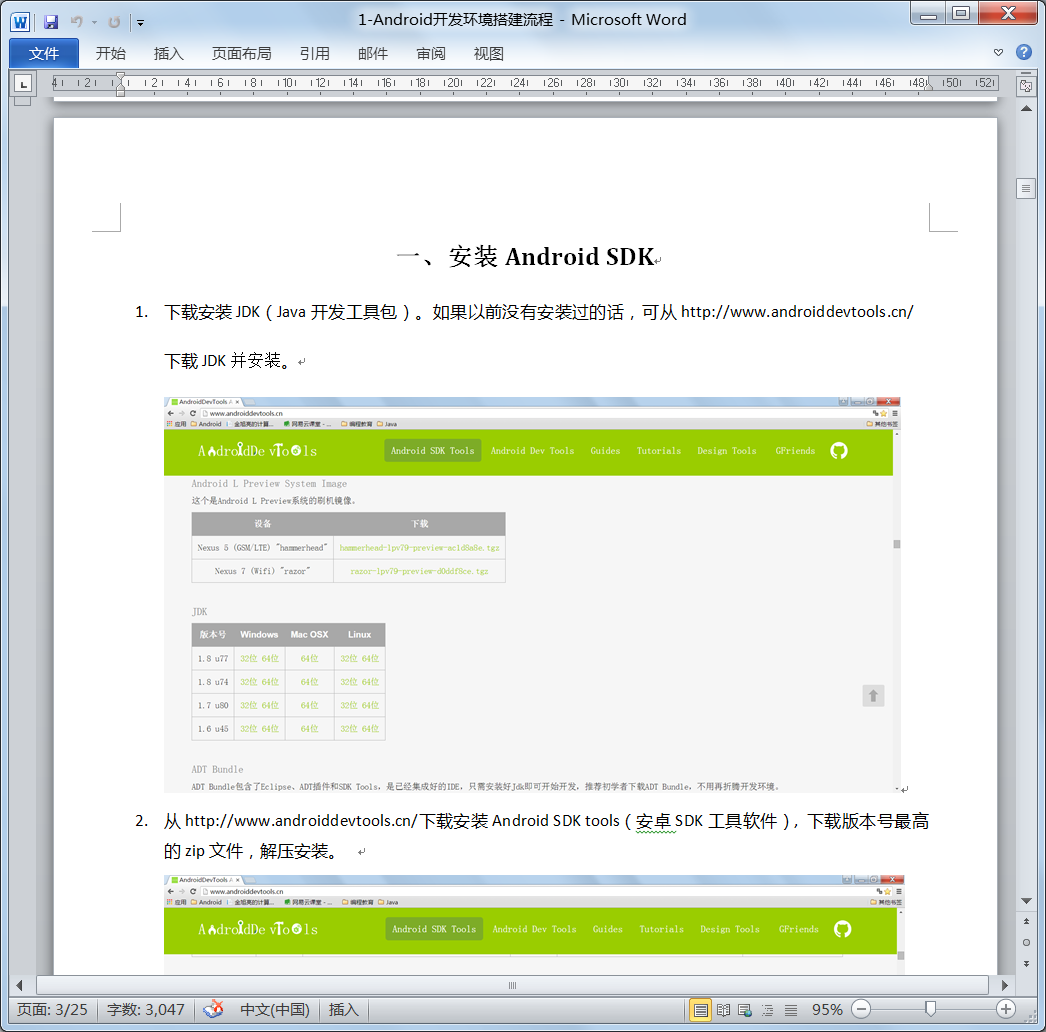Click the tab stop selector at ruler left
Viewport: 1046px width, 1032px height.
23,84
